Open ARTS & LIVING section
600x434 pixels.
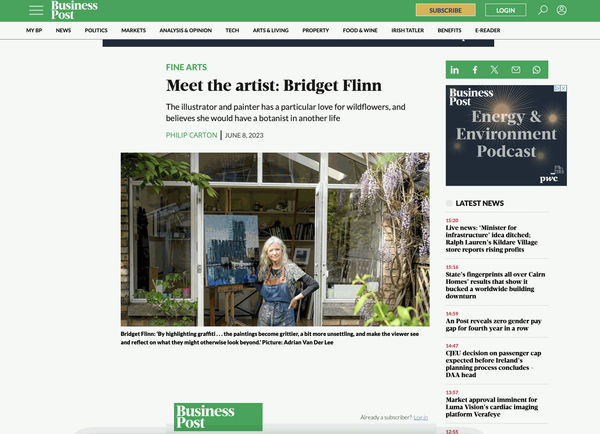pos(271,30)
